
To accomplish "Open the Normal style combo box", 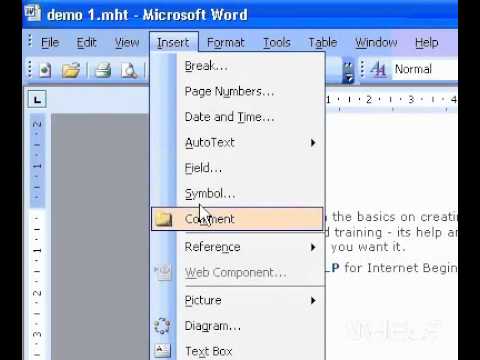I will tap(425, 69).
